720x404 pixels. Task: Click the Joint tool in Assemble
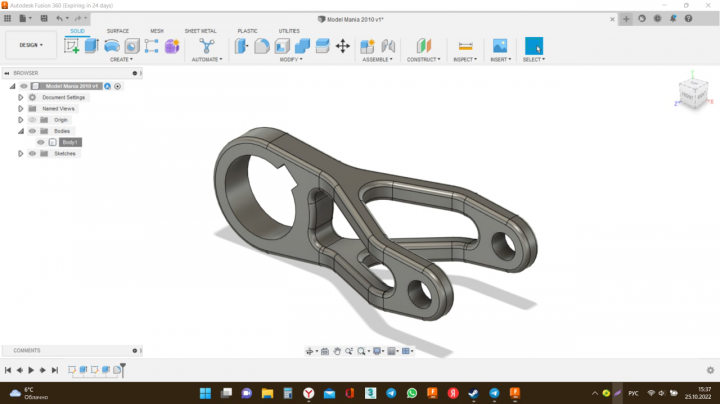(388, 46)
